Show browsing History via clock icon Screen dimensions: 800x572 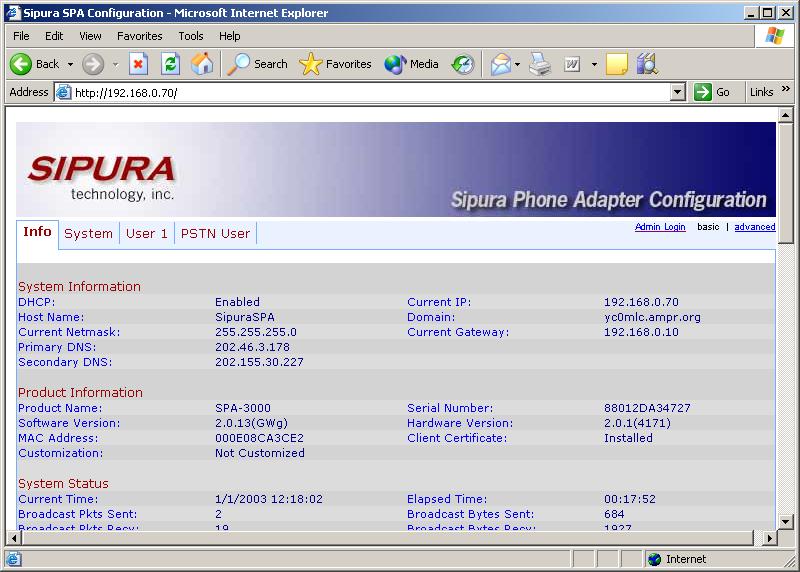[462, 64]
